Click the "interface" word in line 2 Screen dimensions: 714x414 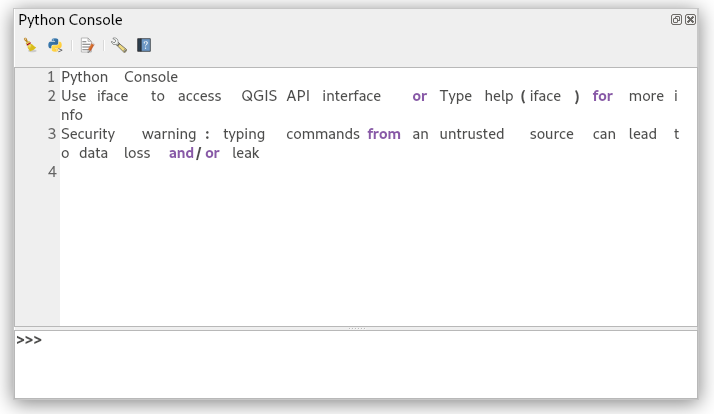pyautogui.click(x=352, y=96)
